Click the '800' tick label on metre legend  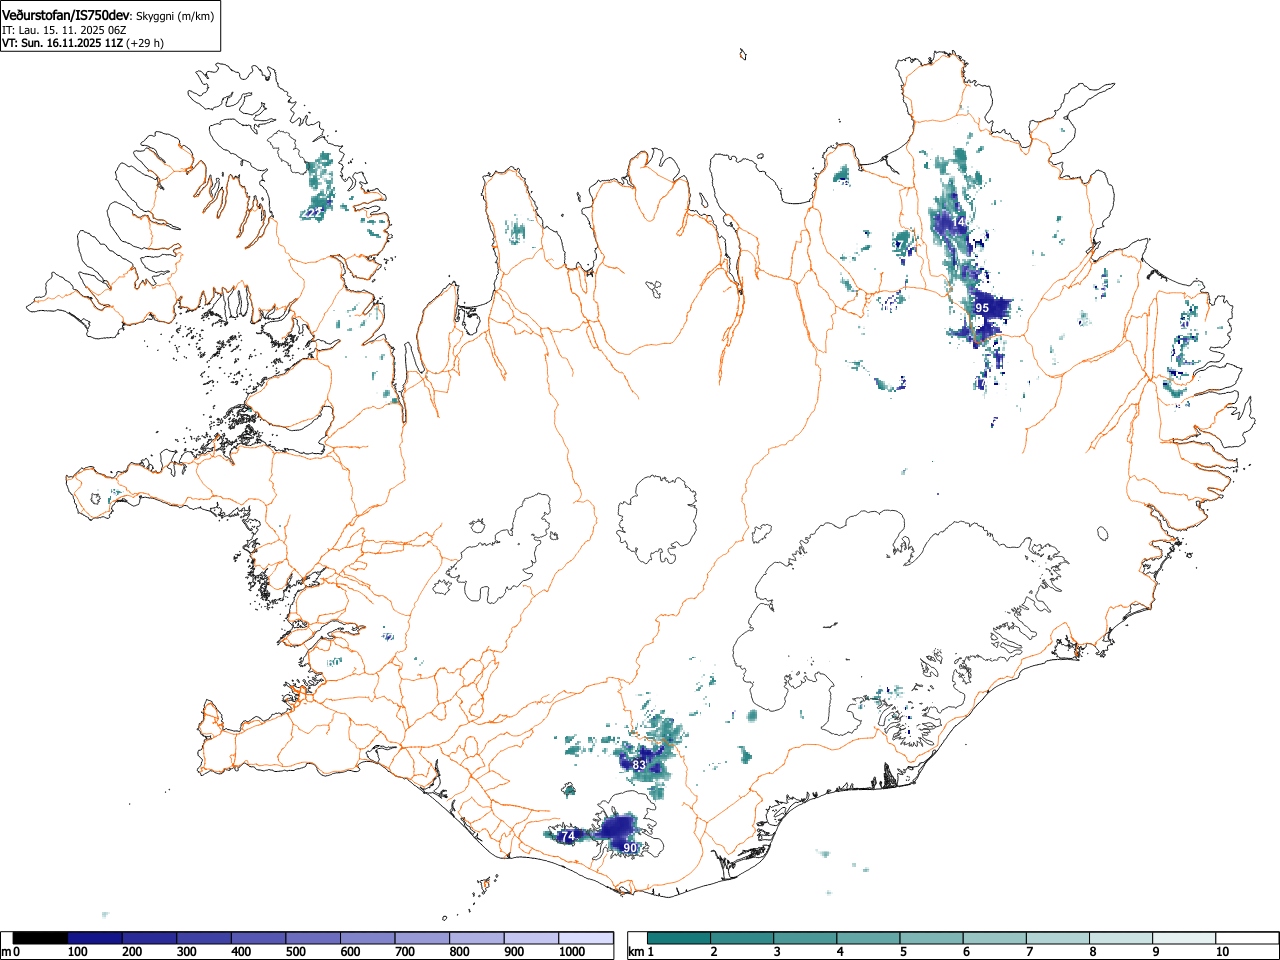pyautogui.click(x=459, y=952)
